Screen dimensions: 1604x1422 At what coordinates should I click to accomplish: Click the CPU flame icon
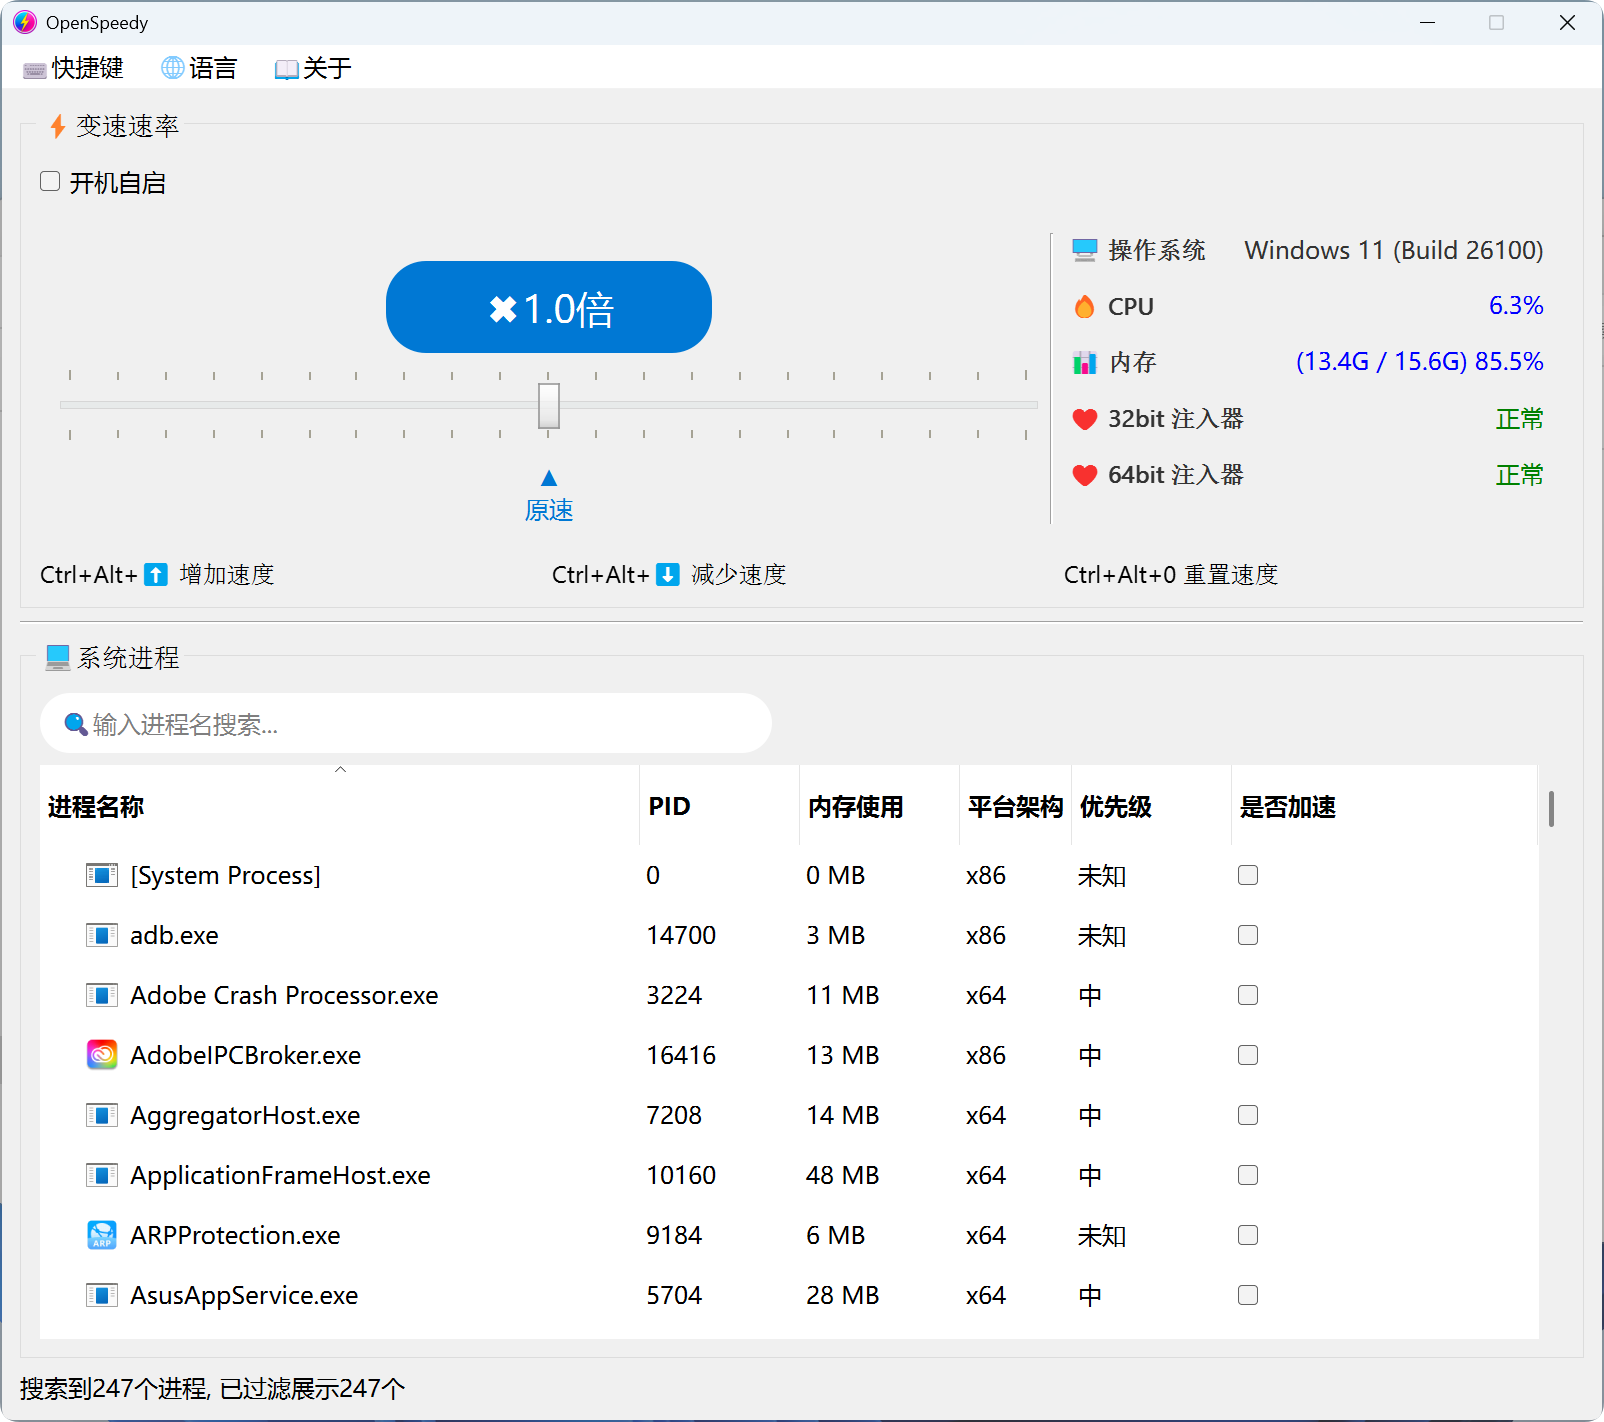[1084, 307]
